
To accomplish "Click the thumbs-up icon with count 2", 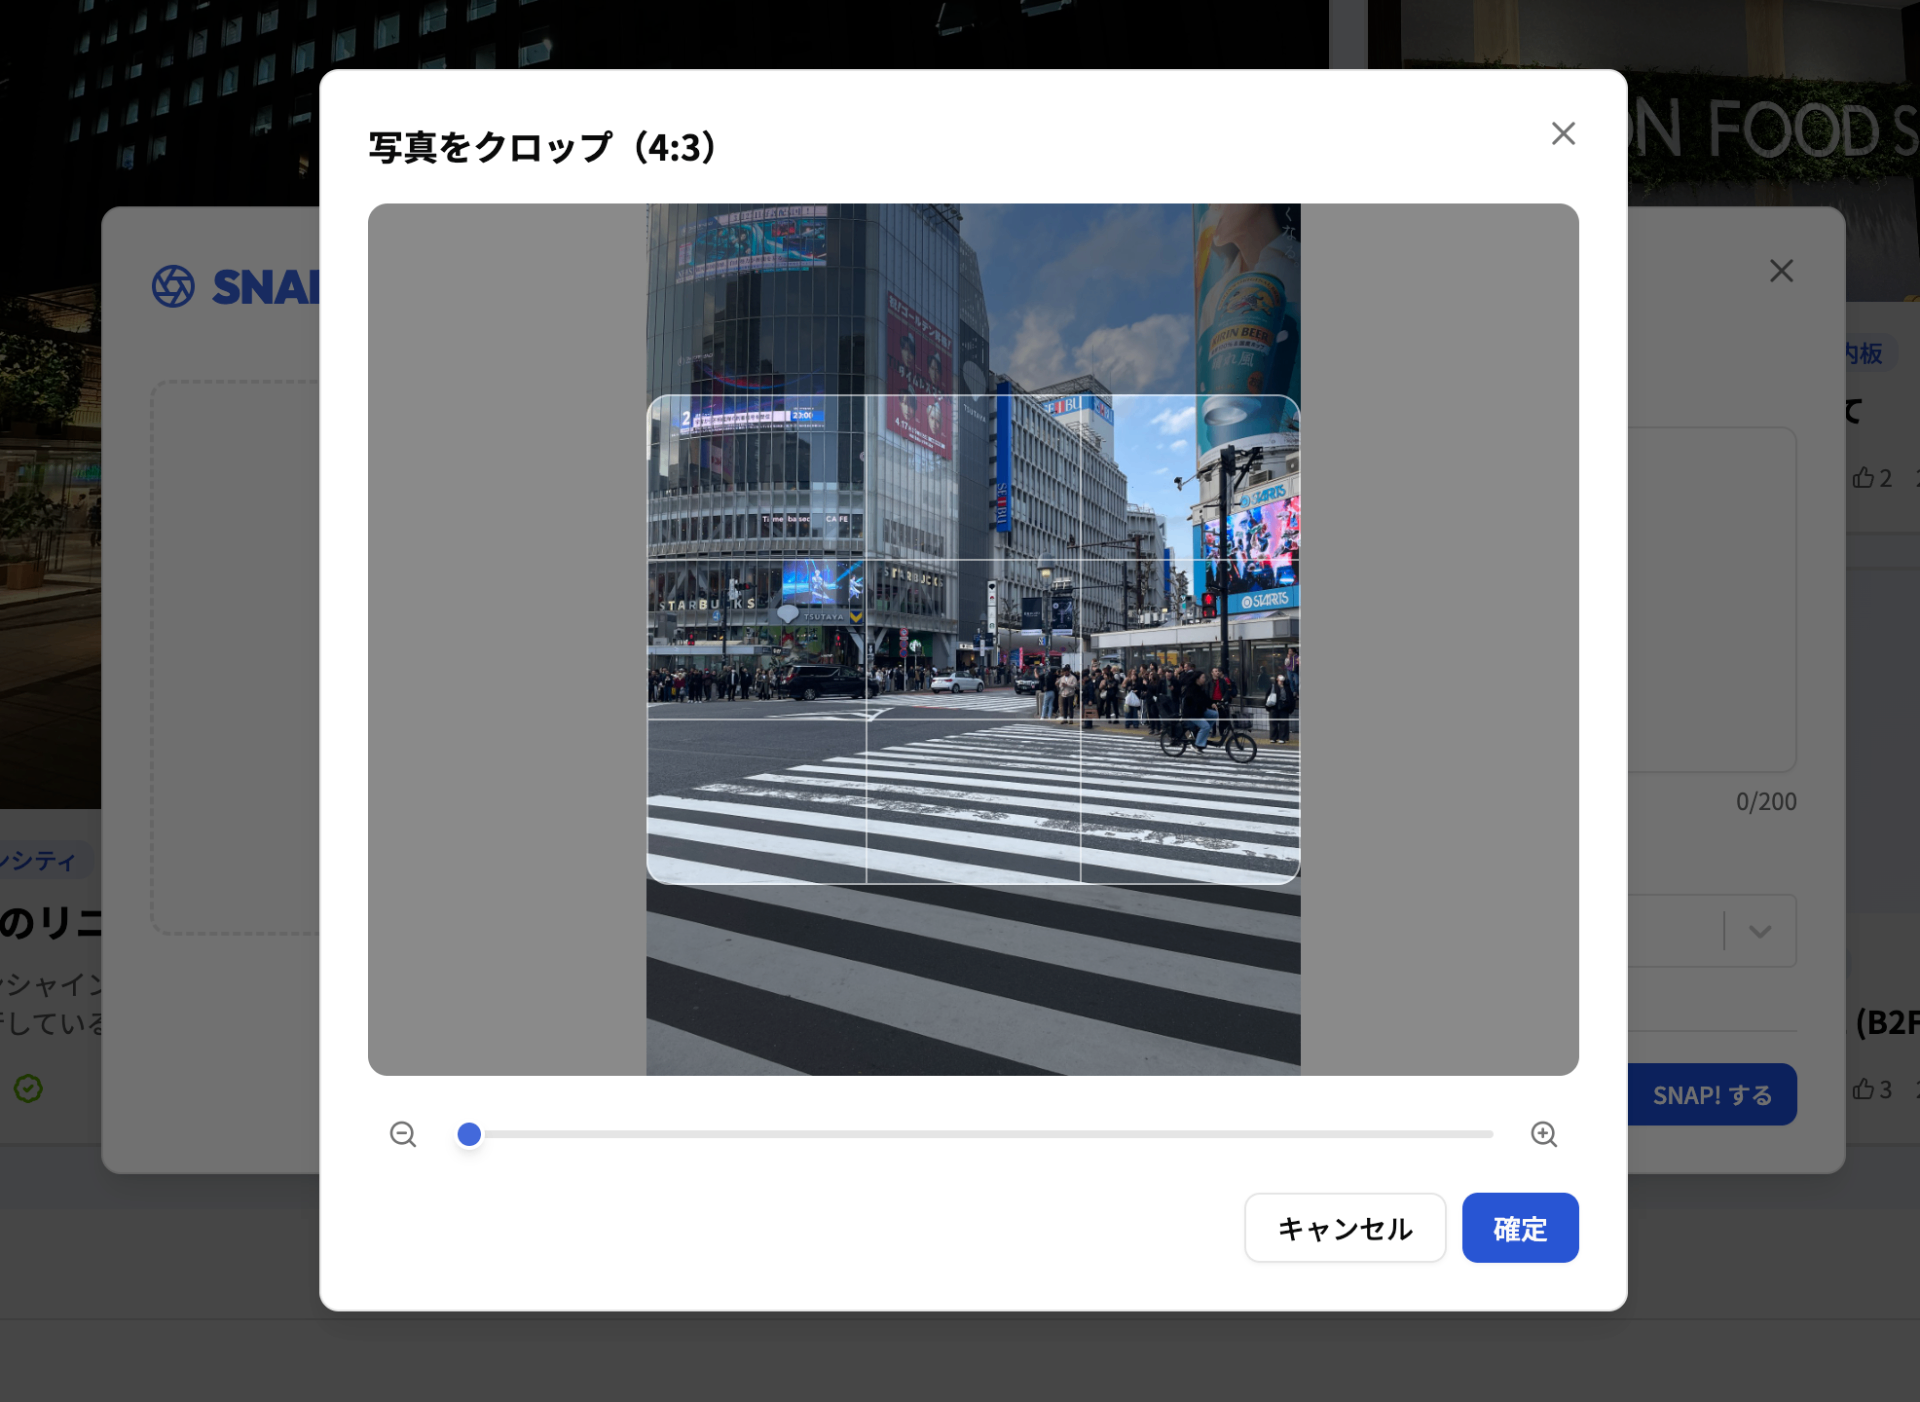I will [1863, 478].
